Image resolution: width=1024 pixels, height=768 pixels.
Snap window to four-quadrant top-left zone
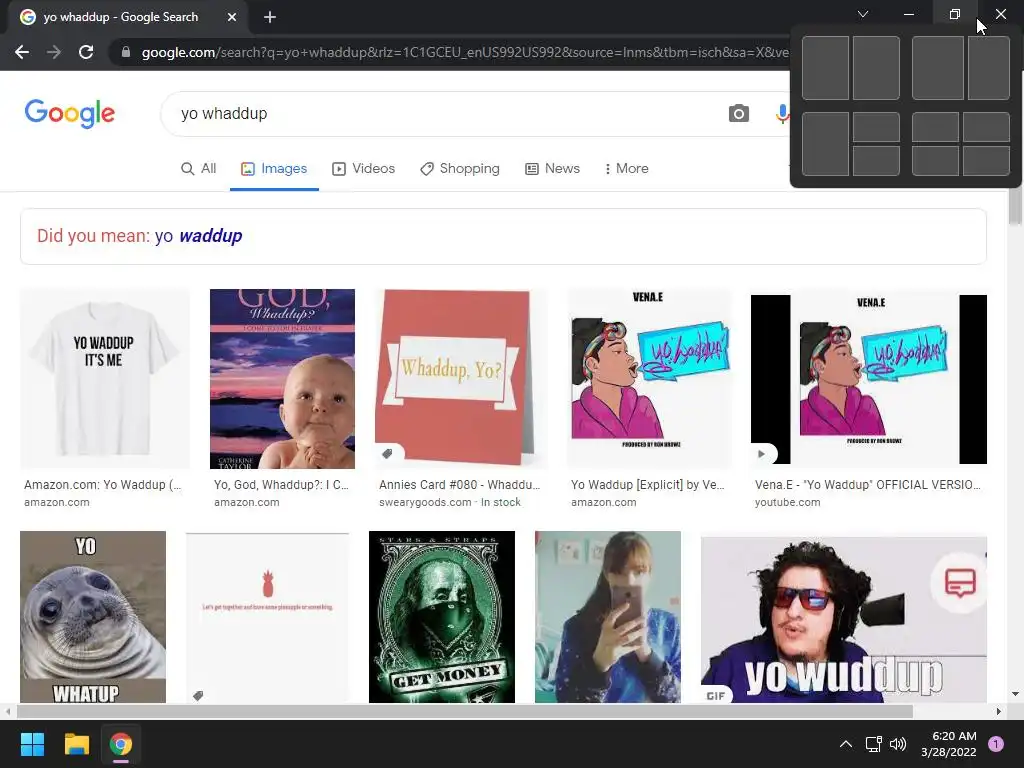tap(935, 127)
